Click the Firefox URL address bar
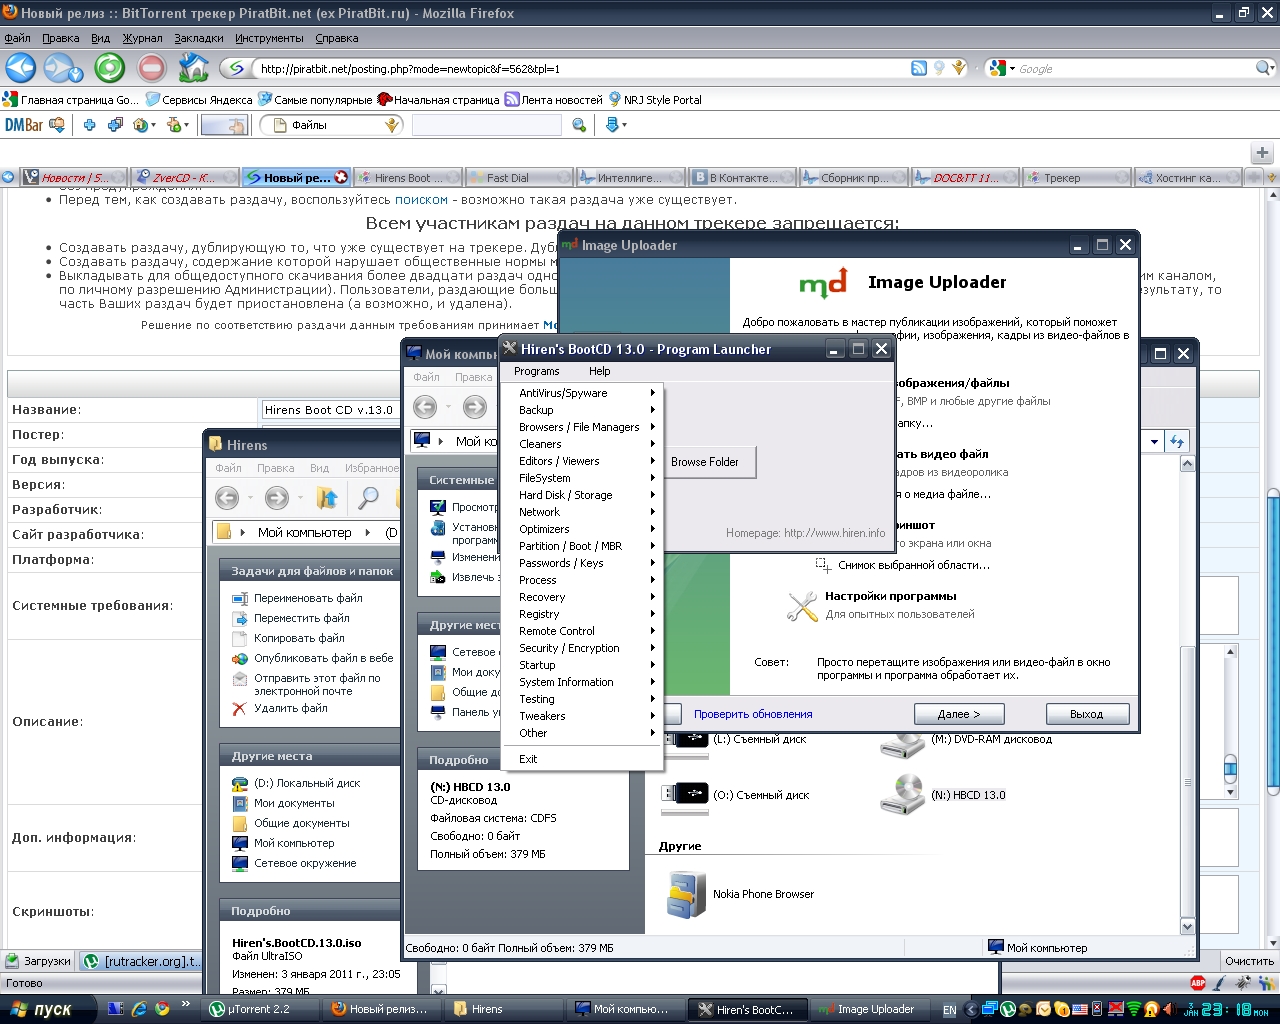Viewport: 1280px width, 1024px height. pyautogui.click(x=580, y=69)
